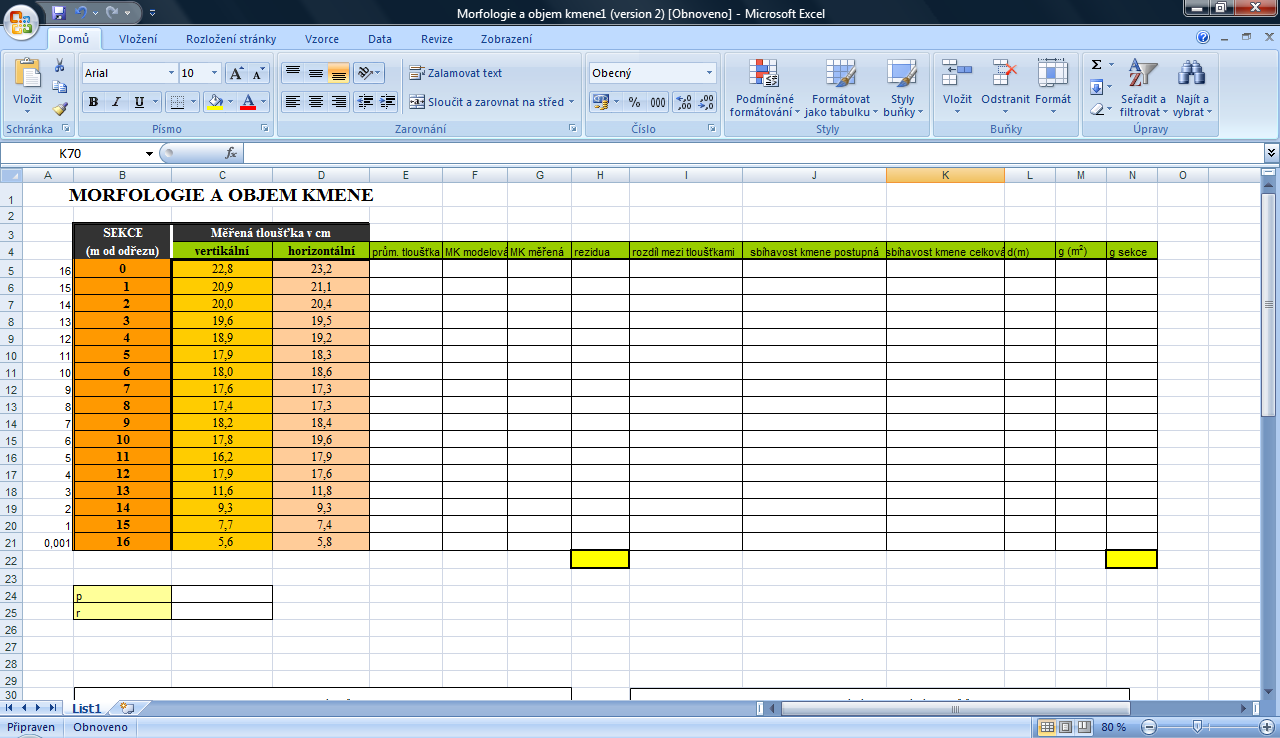Viewport: 1280px width, 738px height.
Task: Open Styly buňky gallery
Action: point(902,88)
